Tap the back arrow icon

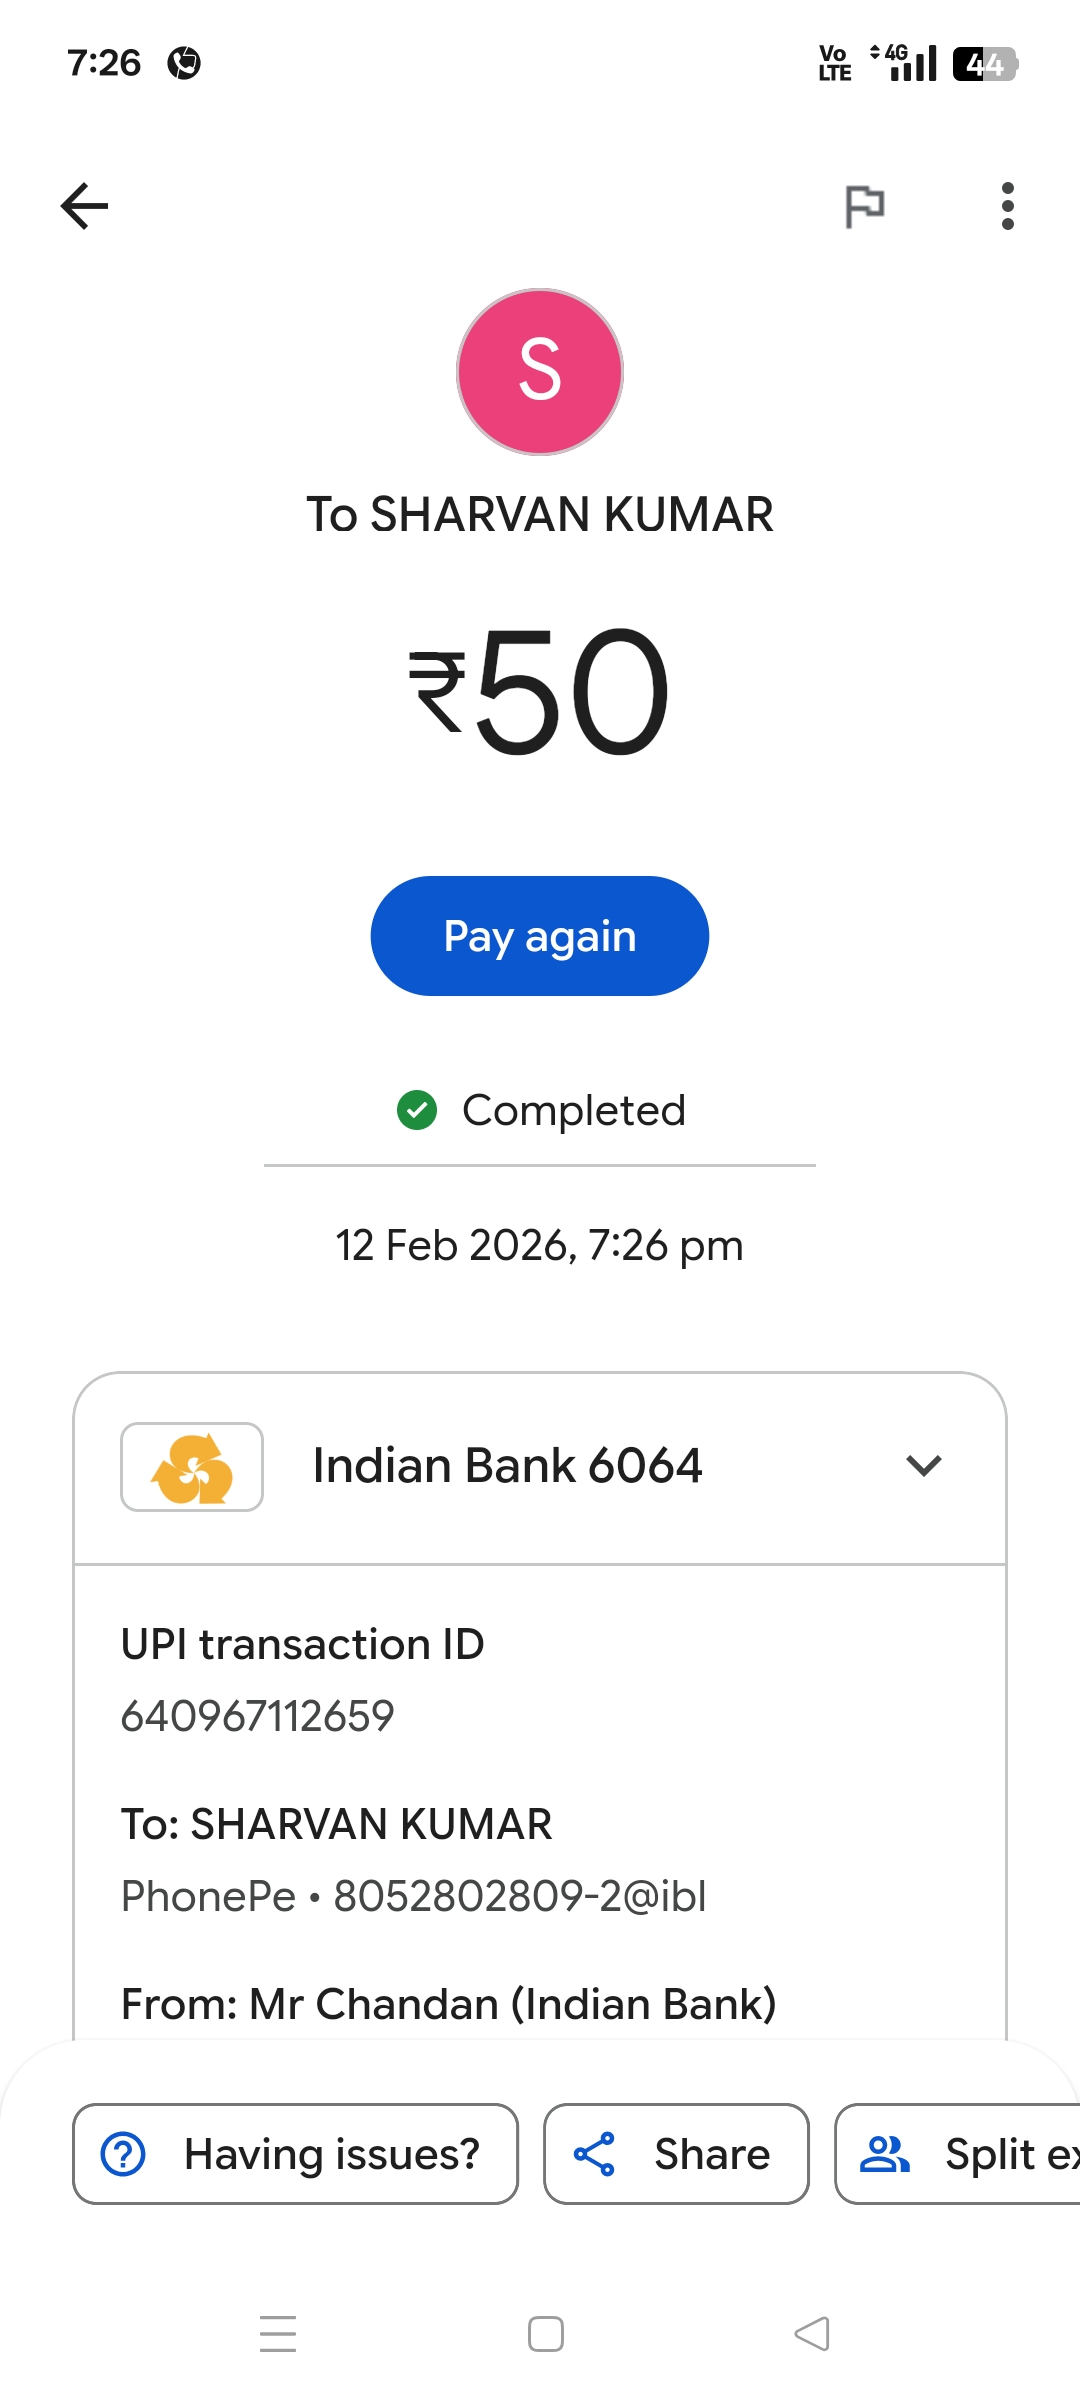tap(85, 206)
